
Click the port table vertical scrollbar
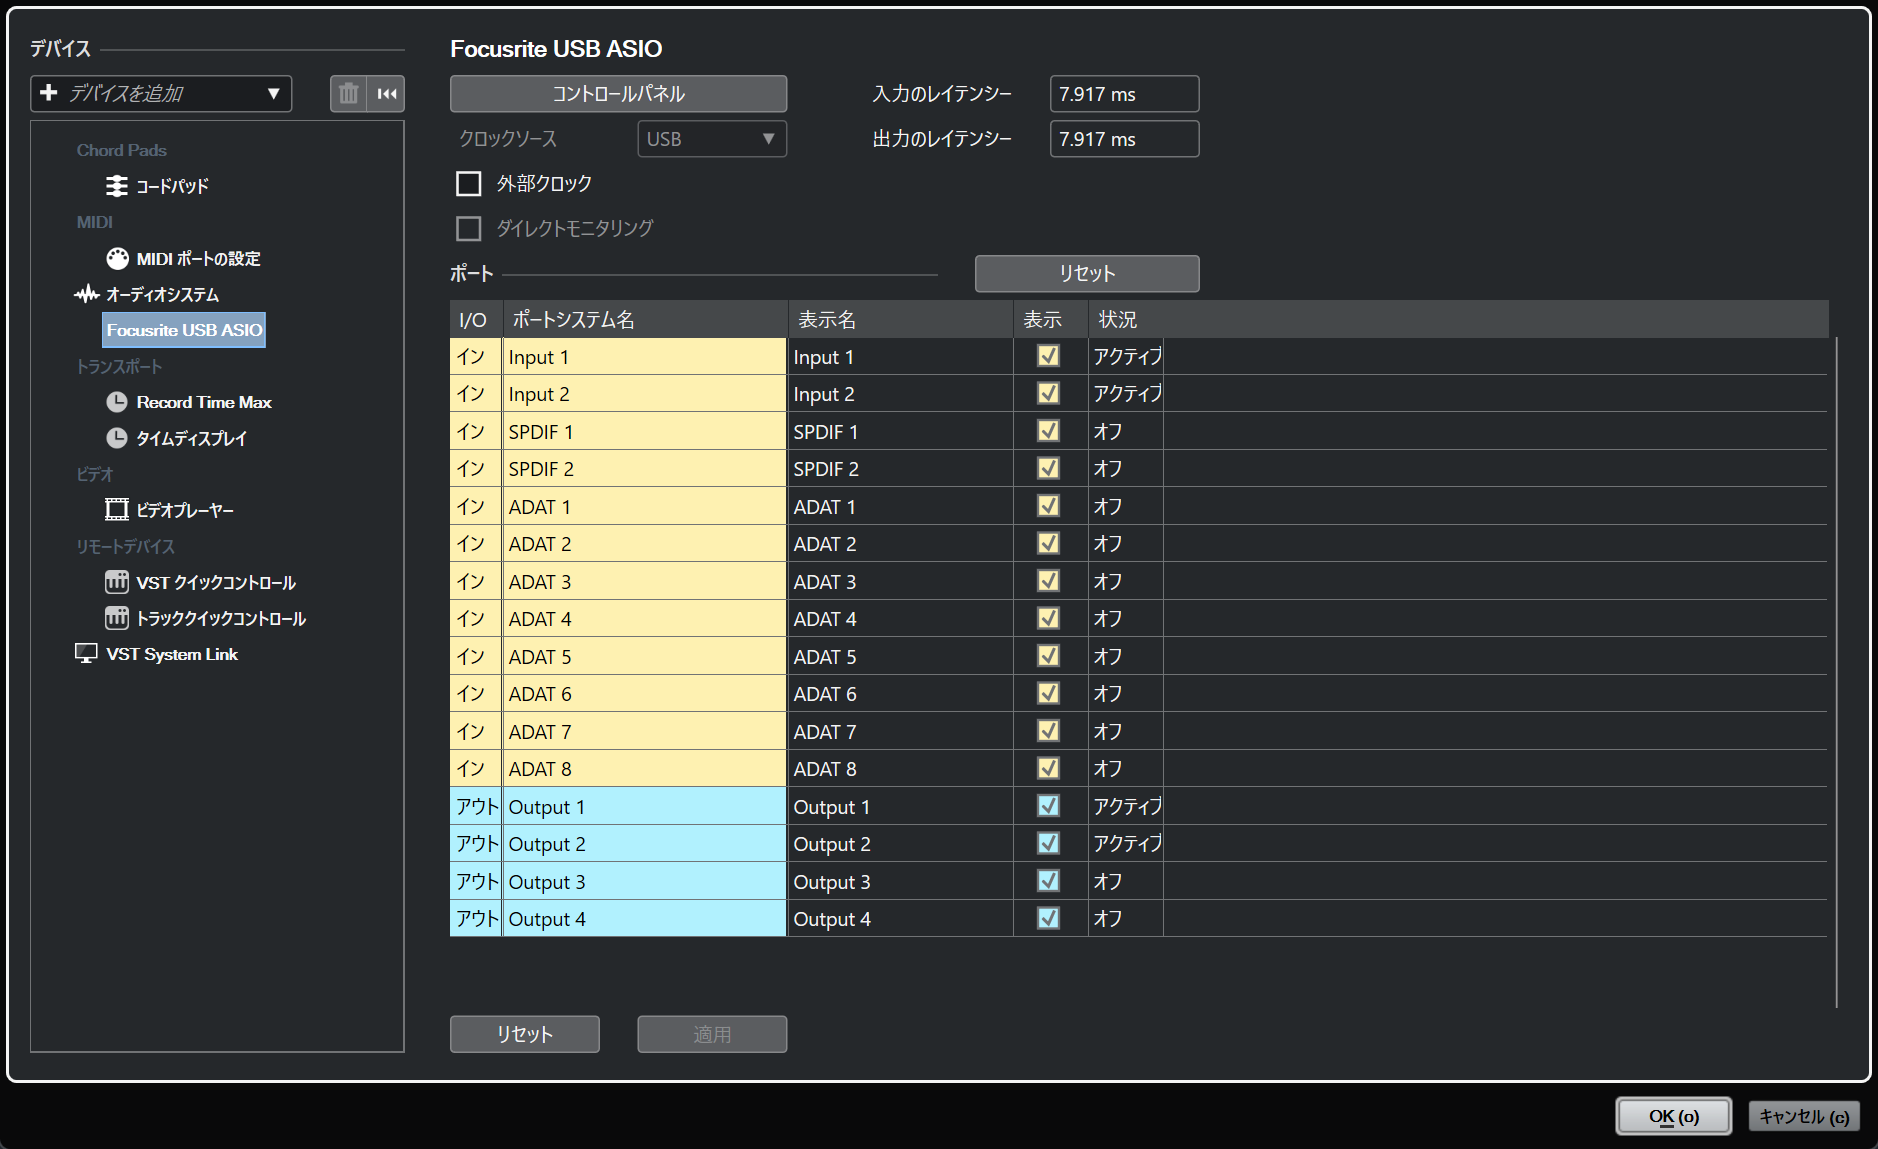tap(1837, 672)
